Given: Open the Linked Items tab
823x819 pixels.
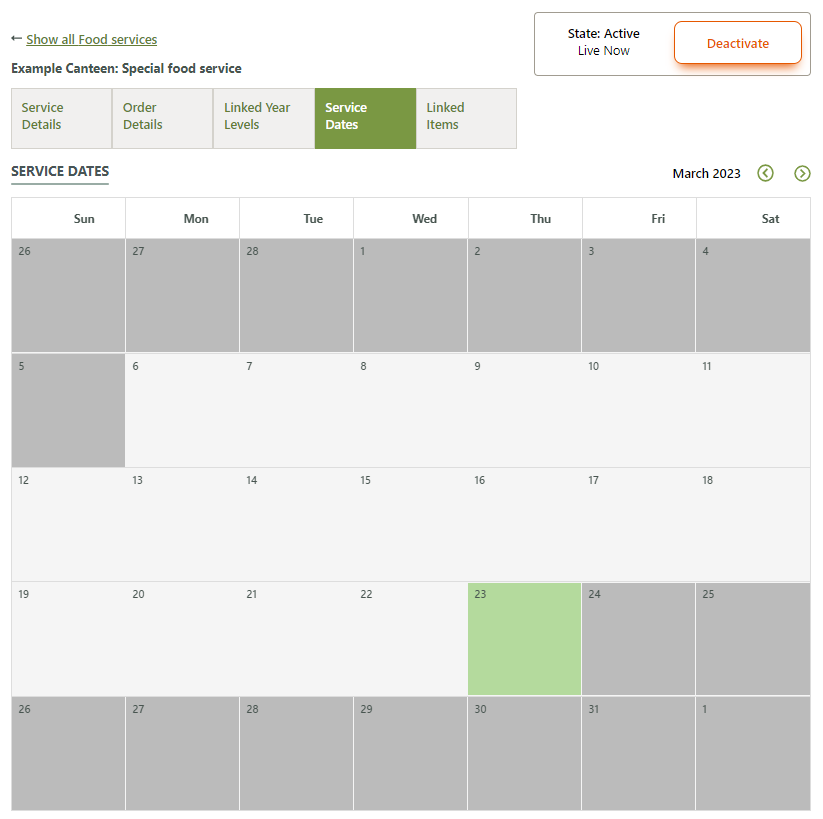Looking at the screenshot, I should pos(466,118).
